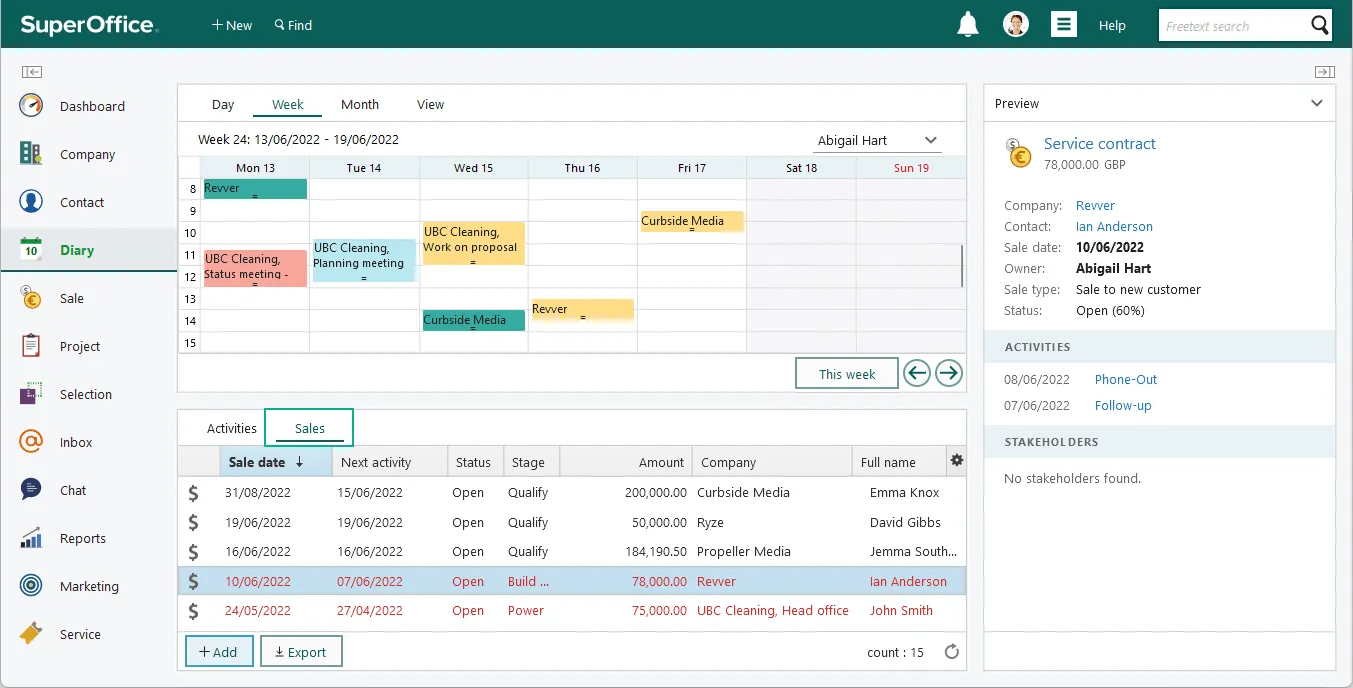1353x688 pixels.
Task: Open the Marketing target icon
Action: [x=31, y=586]
